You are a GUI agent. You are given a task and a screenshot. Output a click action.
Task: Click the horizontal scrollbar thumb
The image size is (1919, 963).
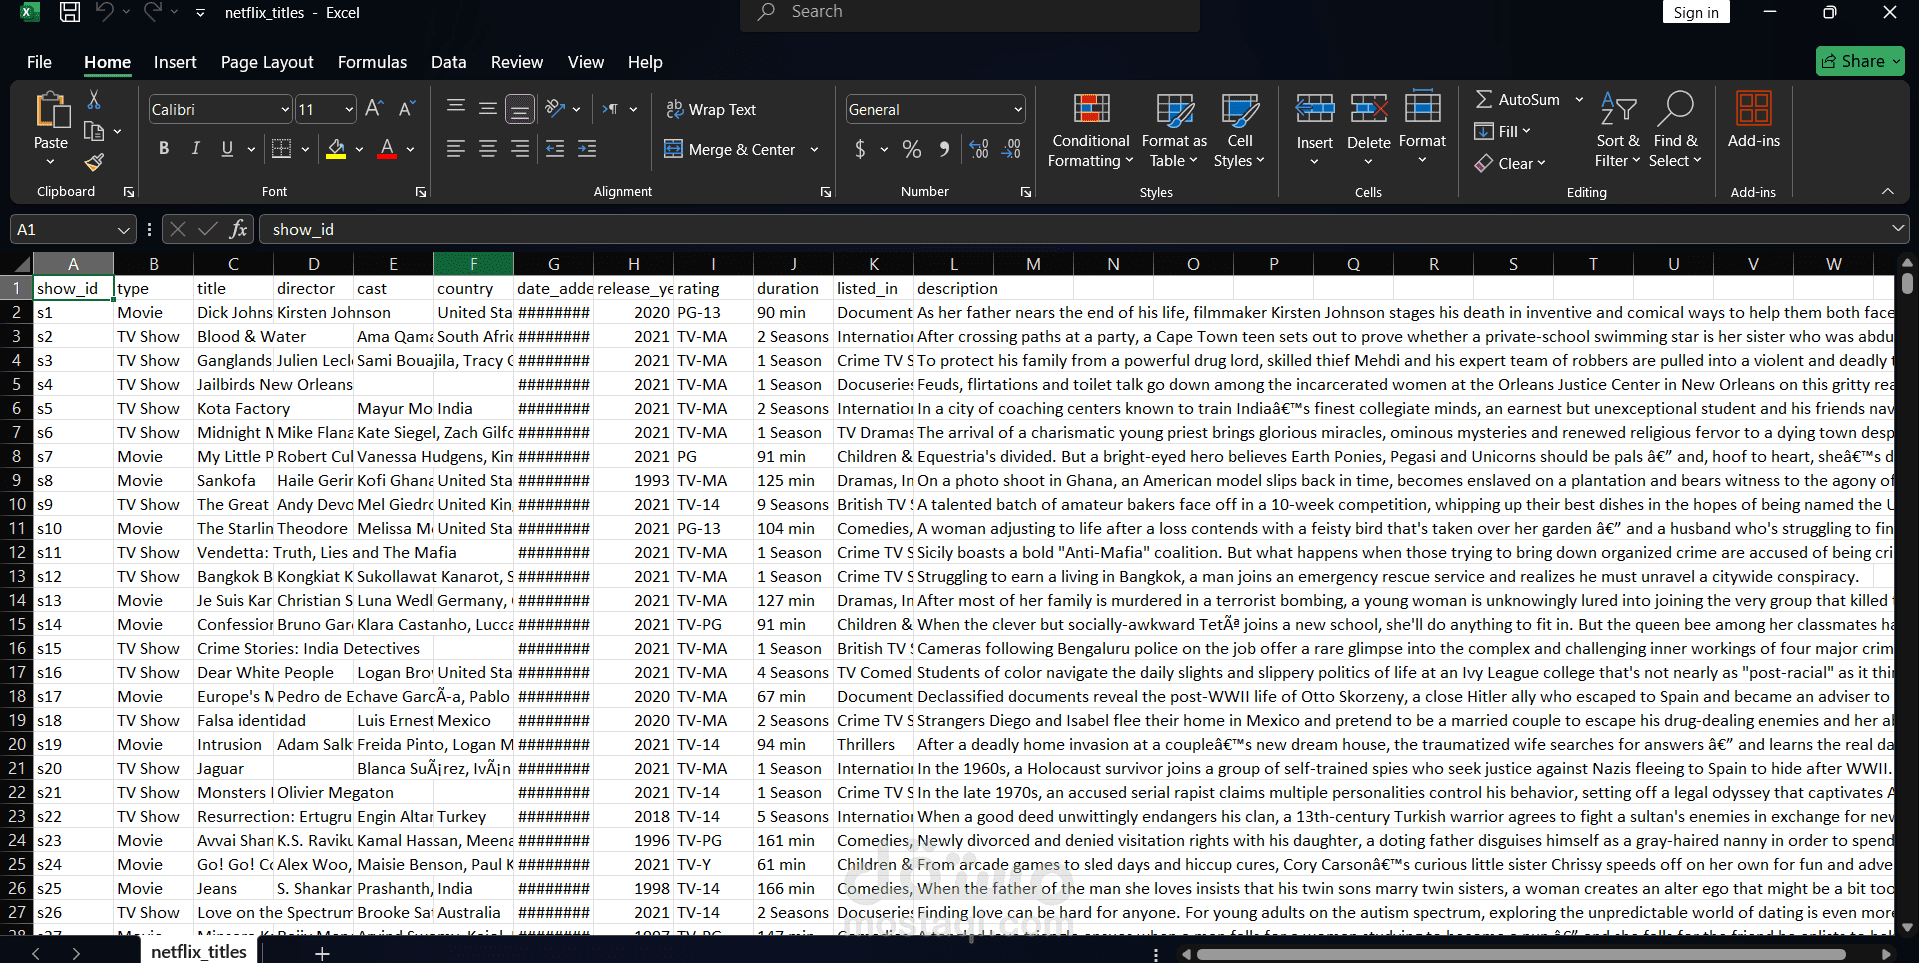click(1520, 954)
